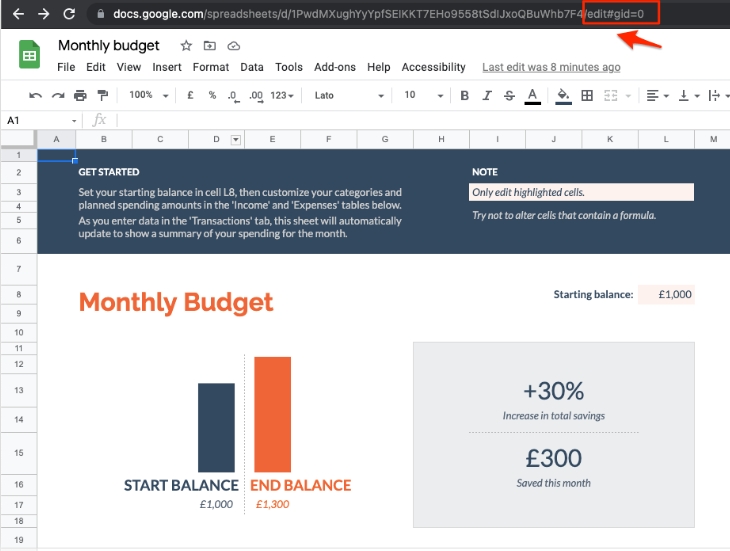Toggle strikethrough formatting

(x=509, y=95)
